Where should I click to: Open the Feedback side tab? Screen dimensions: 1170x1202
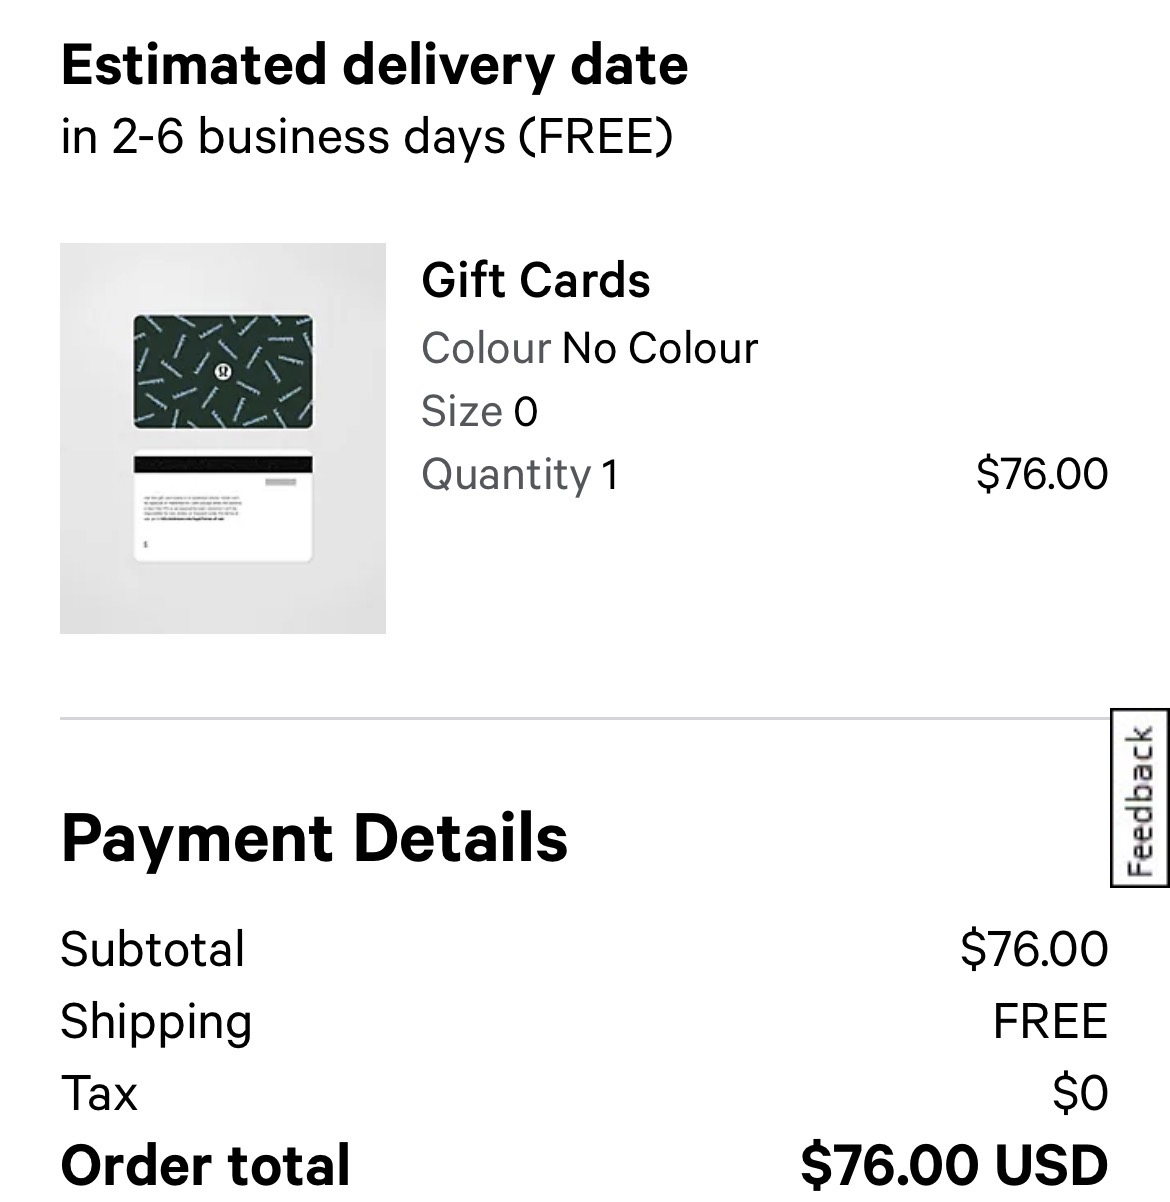click(x=1139, y=799)
